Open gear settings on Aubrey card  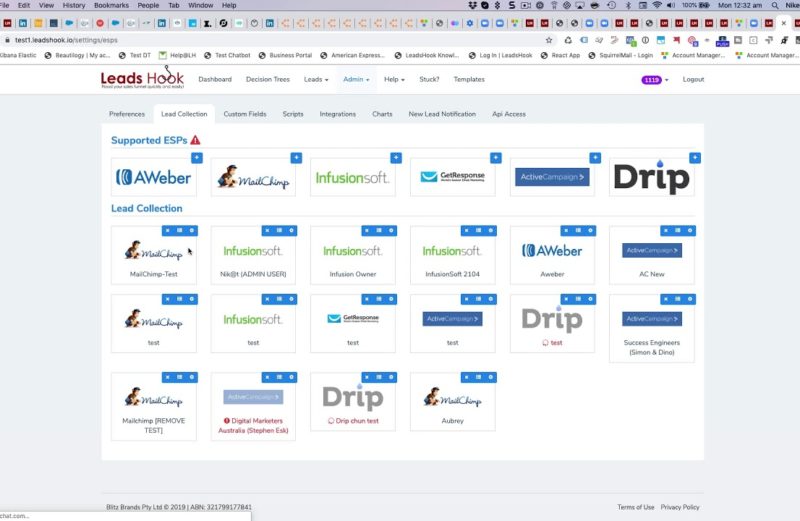(x=491, y=377)
